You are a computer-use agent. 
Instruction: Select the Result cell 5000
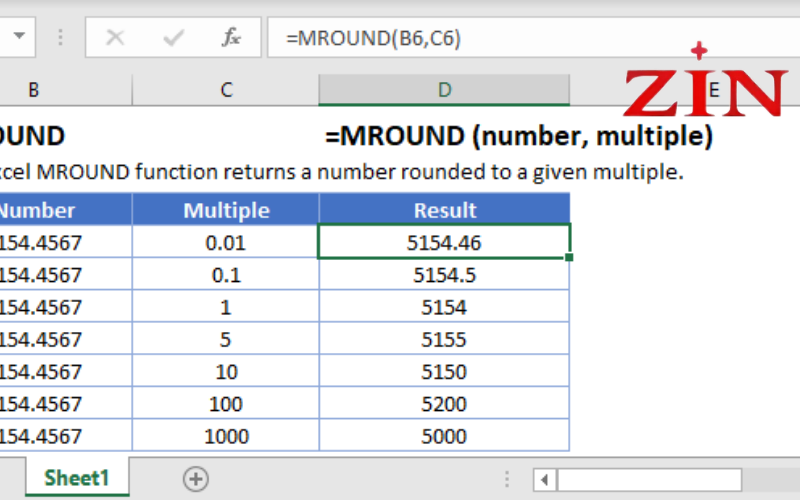click(444, 436)
